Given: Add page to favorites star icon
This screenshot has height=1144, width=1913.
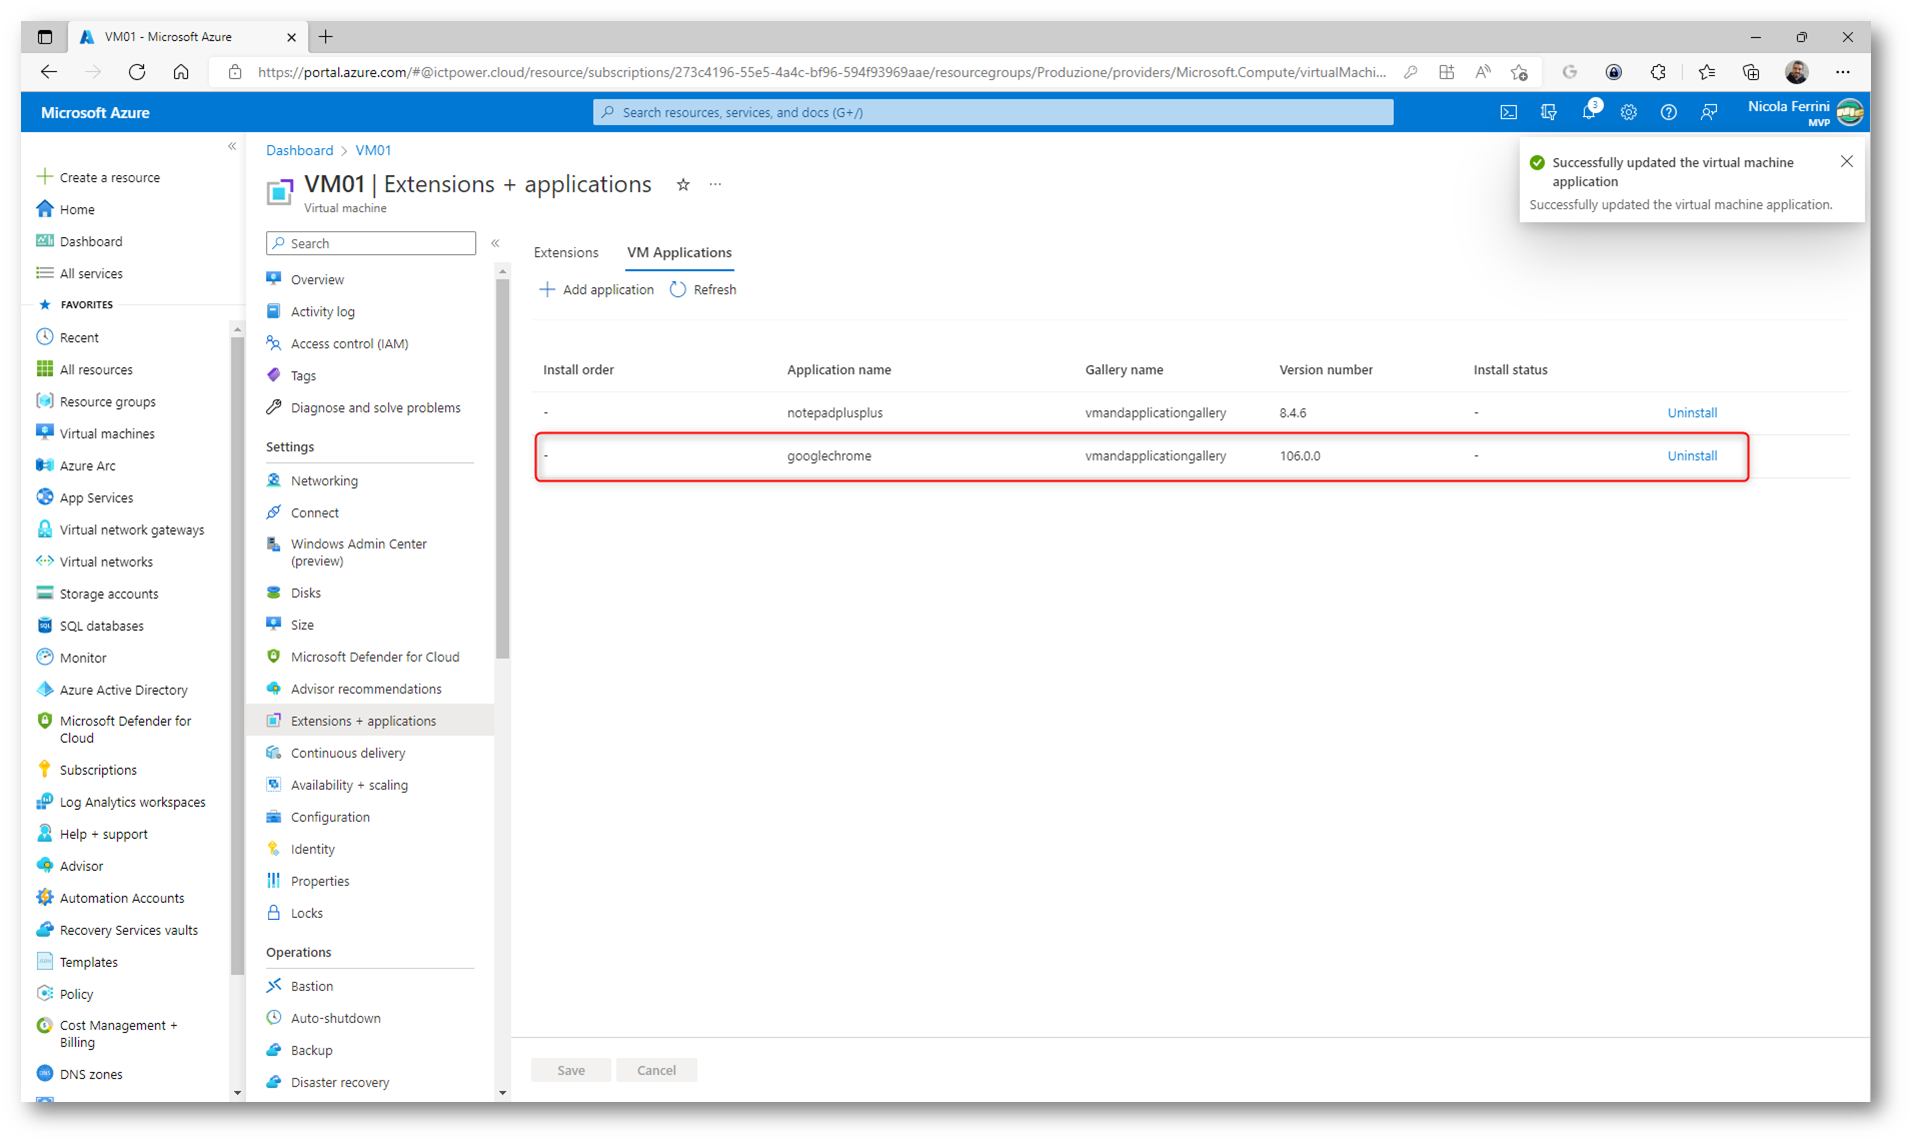Looking at the screenshot, I should click(x=1520, y=72).
